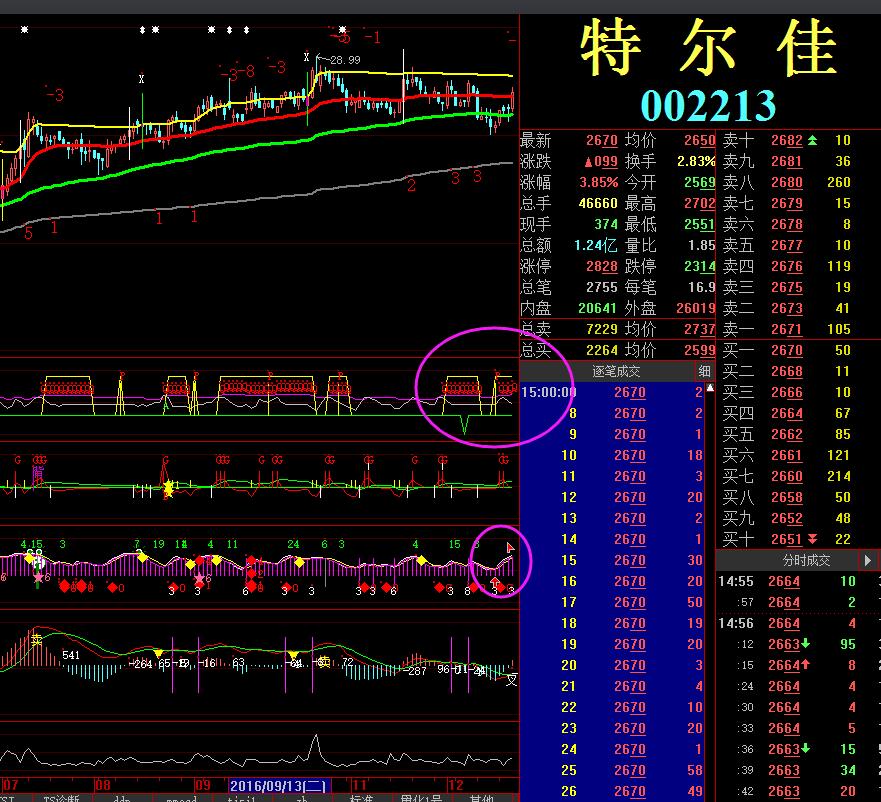Click the 跌停 price 2314

pos(700,266)
